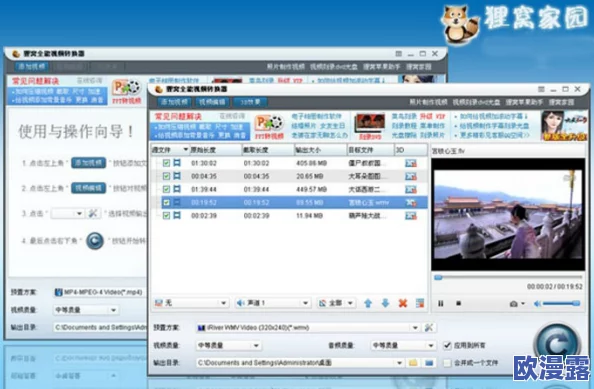Viewport: 594px width, 389px height.
Task: Start conversion with the large round button
Action: (x=556, y=343)
